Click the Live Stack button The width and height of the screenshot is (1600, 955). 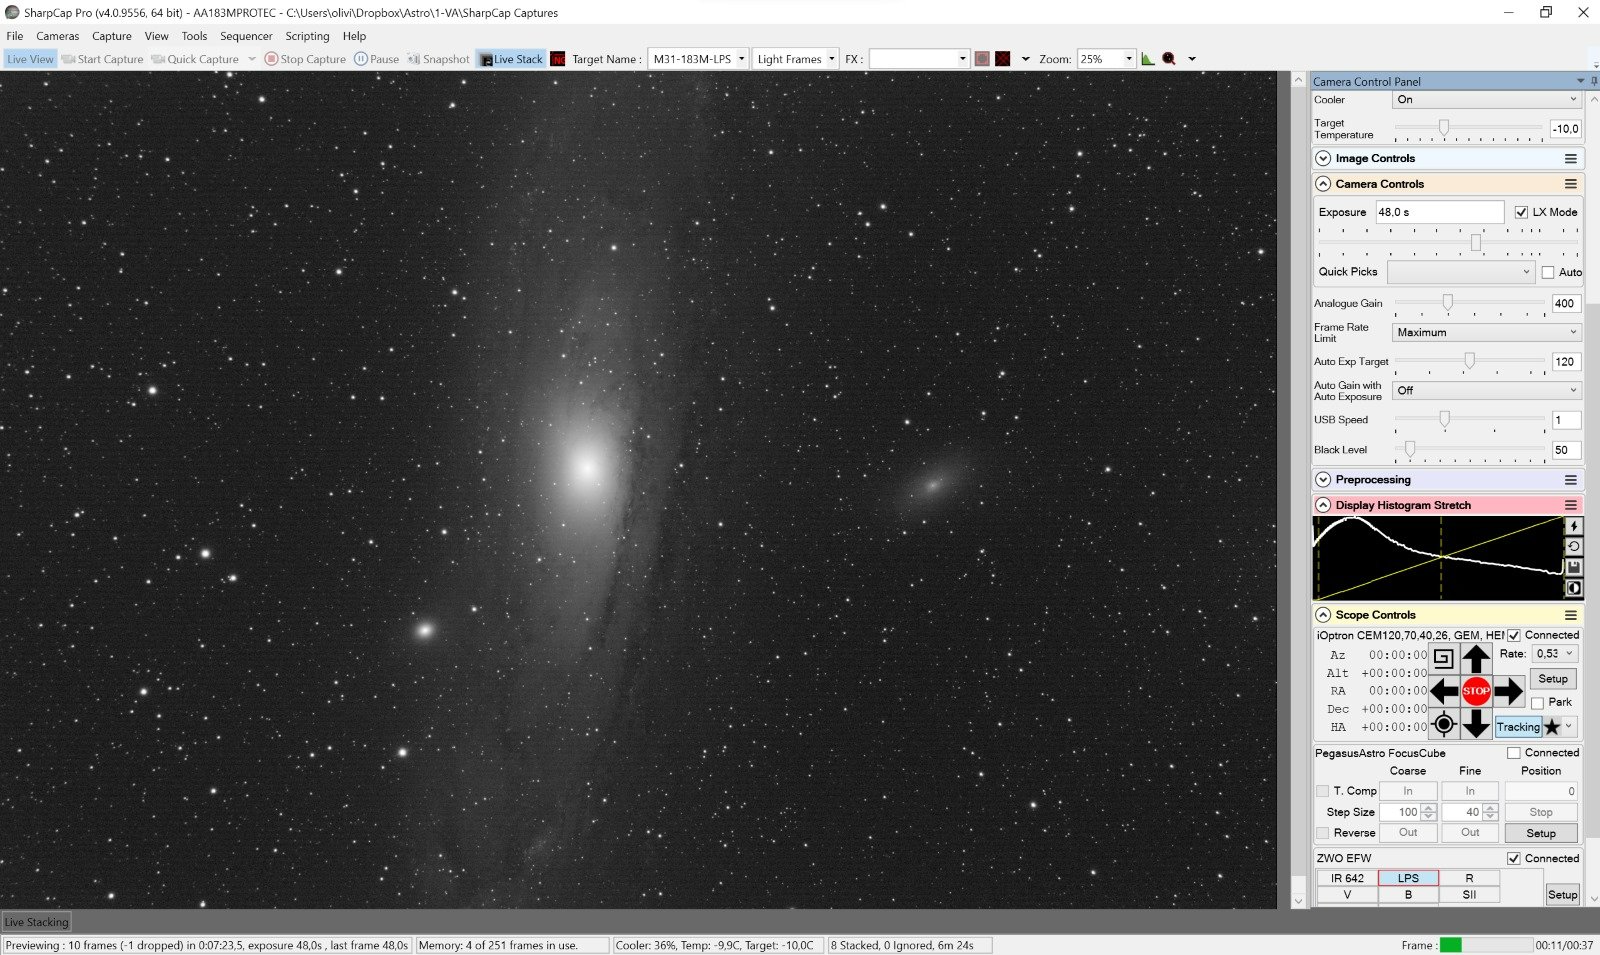coord(511,59)
